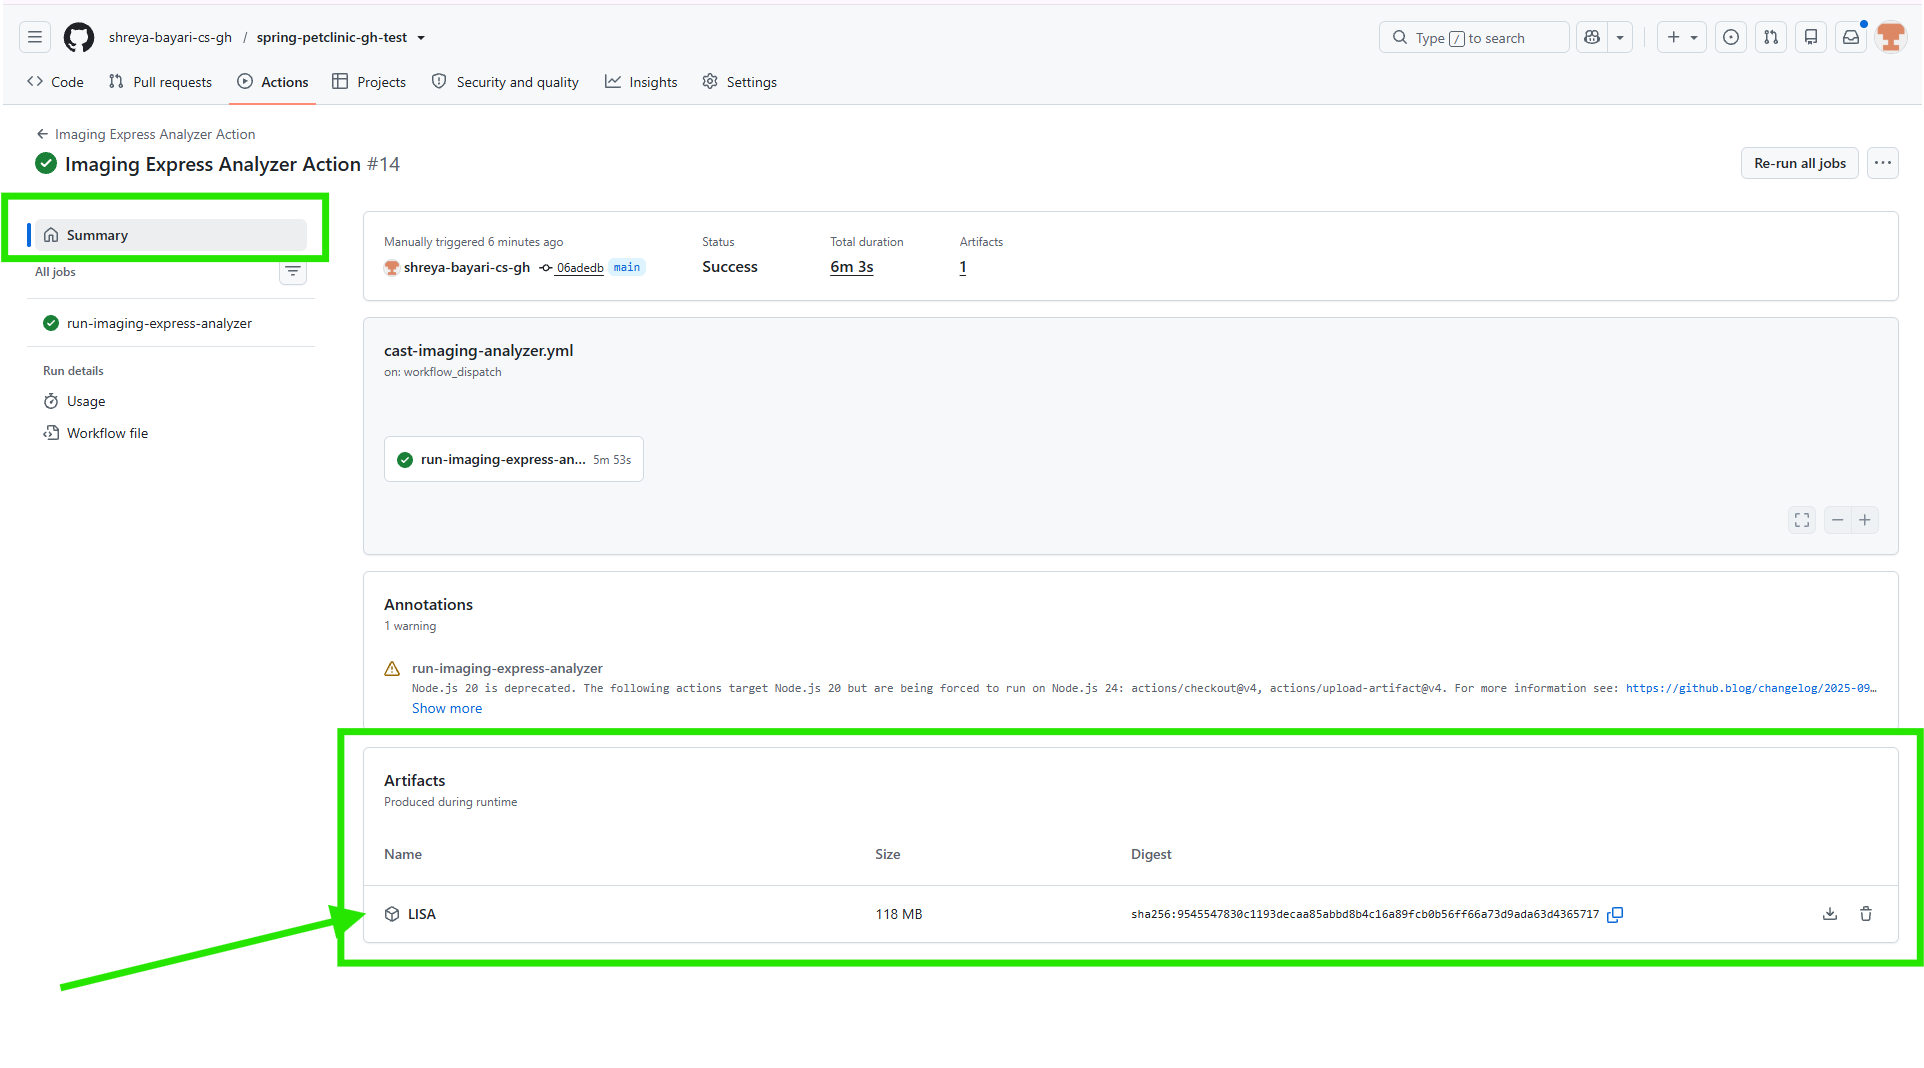Open the global navigation hamburger menu
This screenshot has width=1924, height=1068.
[35, 38]
